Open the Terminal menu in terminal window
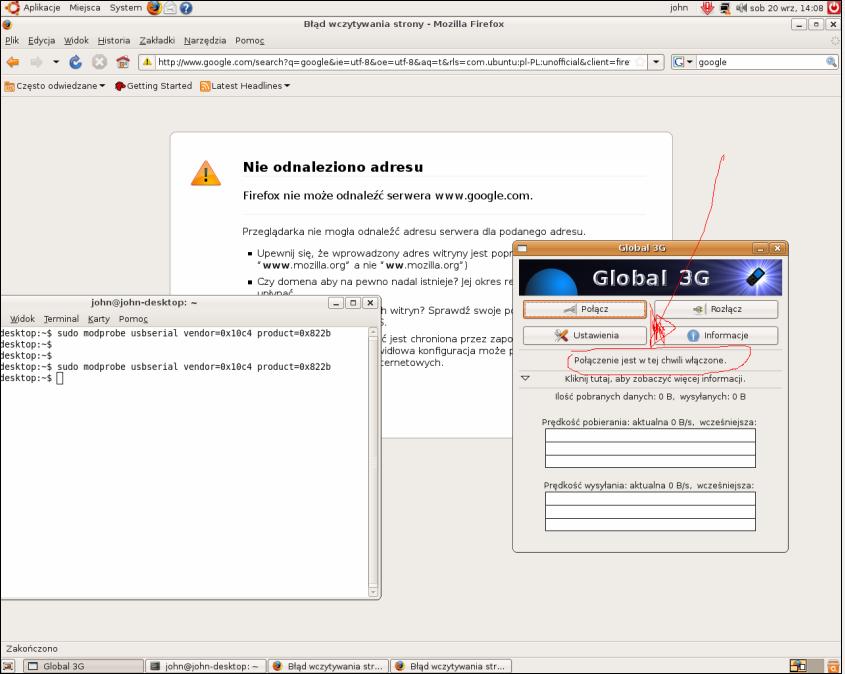The image size is (845, 674). tap(61, 319)
